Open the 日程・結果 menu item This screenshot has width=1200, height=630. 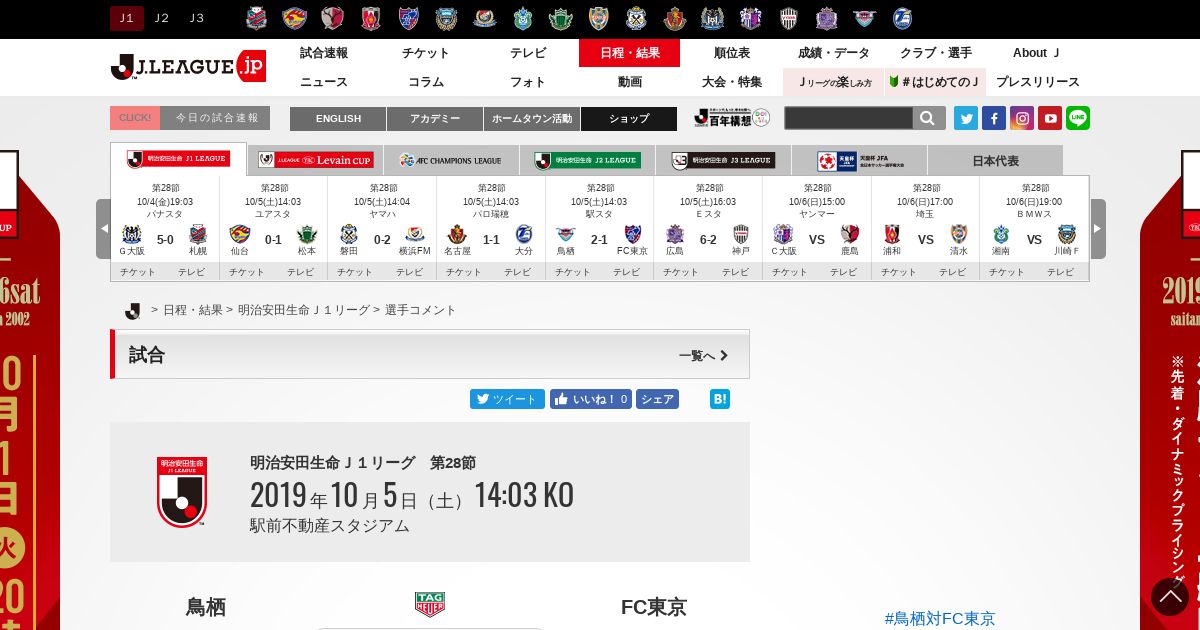pyautogui.click(x=630, y=53)
